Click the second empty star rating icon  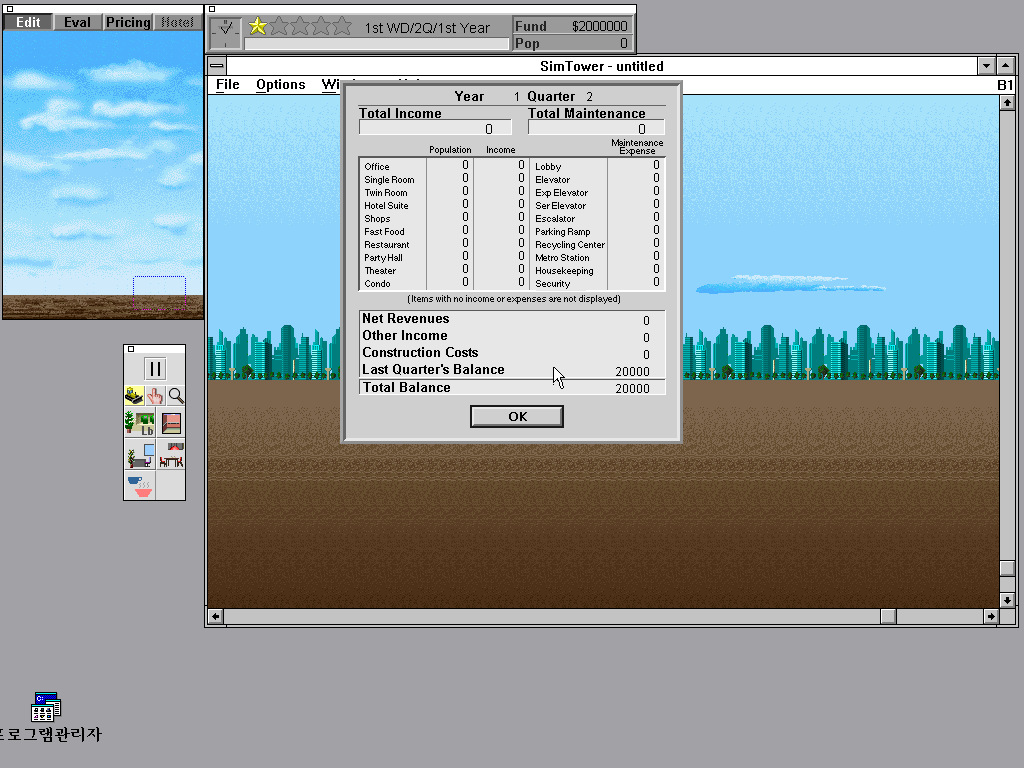coord(280,26)
